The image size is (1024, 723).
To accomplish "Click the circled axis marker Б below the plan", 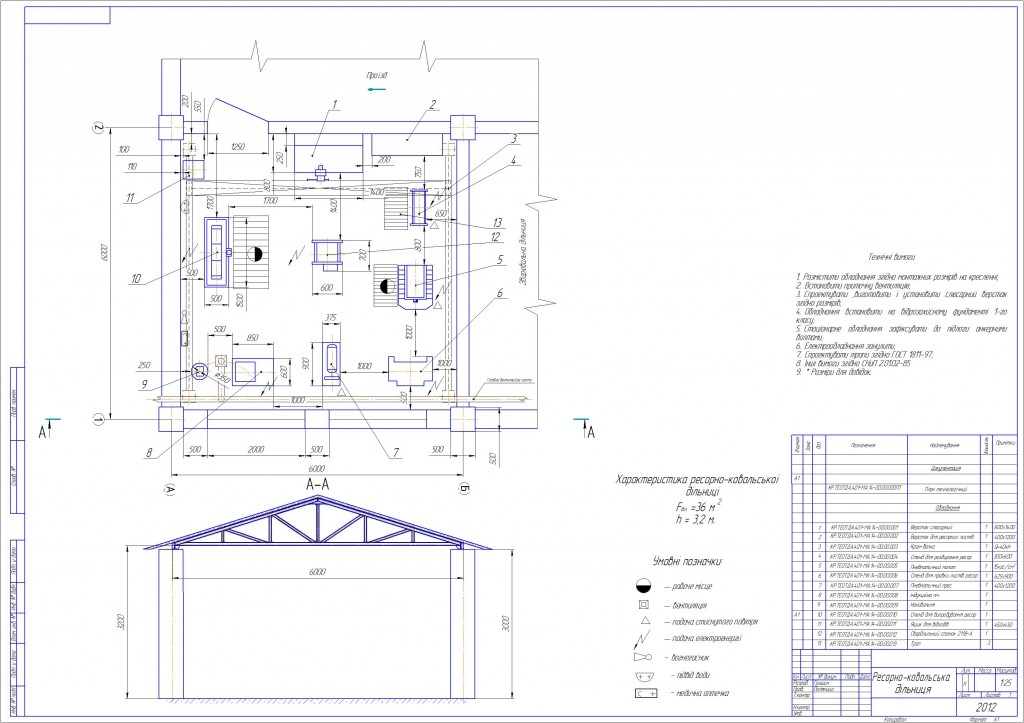I will 465,489.
